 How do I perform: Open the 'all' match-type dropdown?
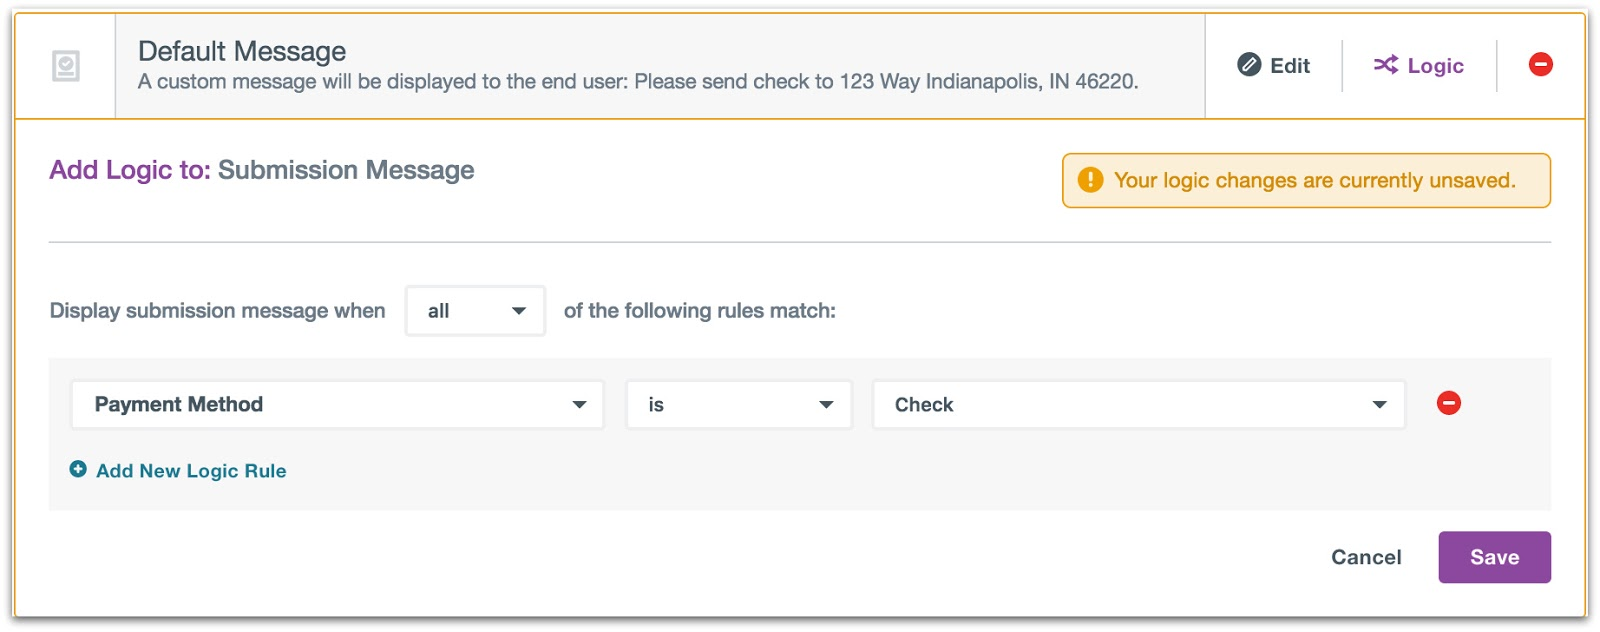[475, 311]
